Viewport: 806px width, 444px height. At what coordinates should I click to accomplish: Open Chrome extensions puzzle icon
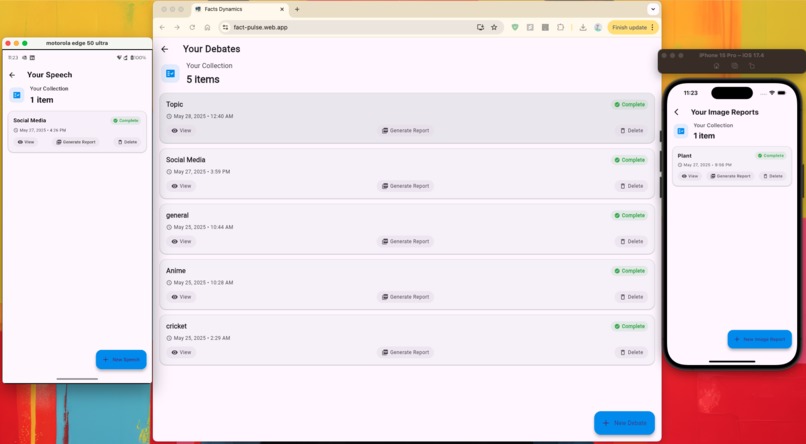[560, 27]
